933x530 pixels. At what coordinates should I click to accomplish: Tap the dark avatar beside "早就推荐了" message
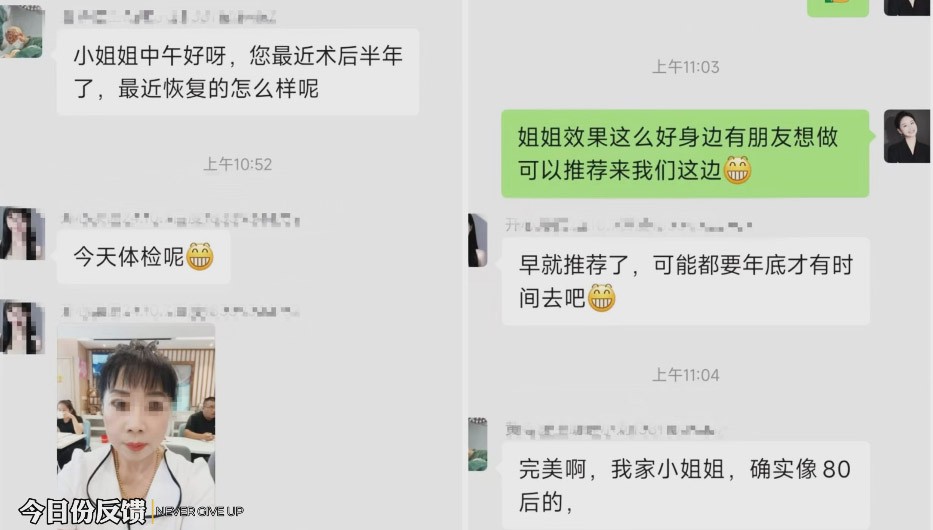pyautogui.click(x=478, y=240)
